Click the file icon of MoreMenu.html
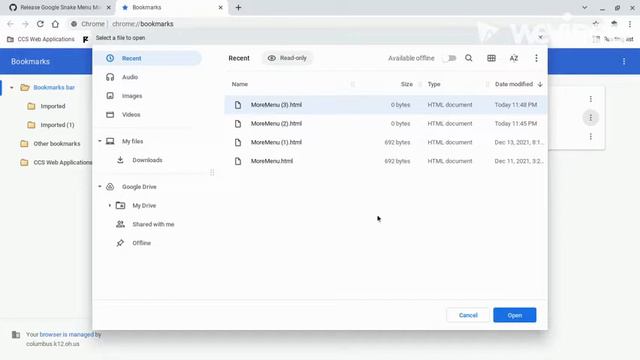The width and height of the screenshot is (640, 360). (238, 161)
